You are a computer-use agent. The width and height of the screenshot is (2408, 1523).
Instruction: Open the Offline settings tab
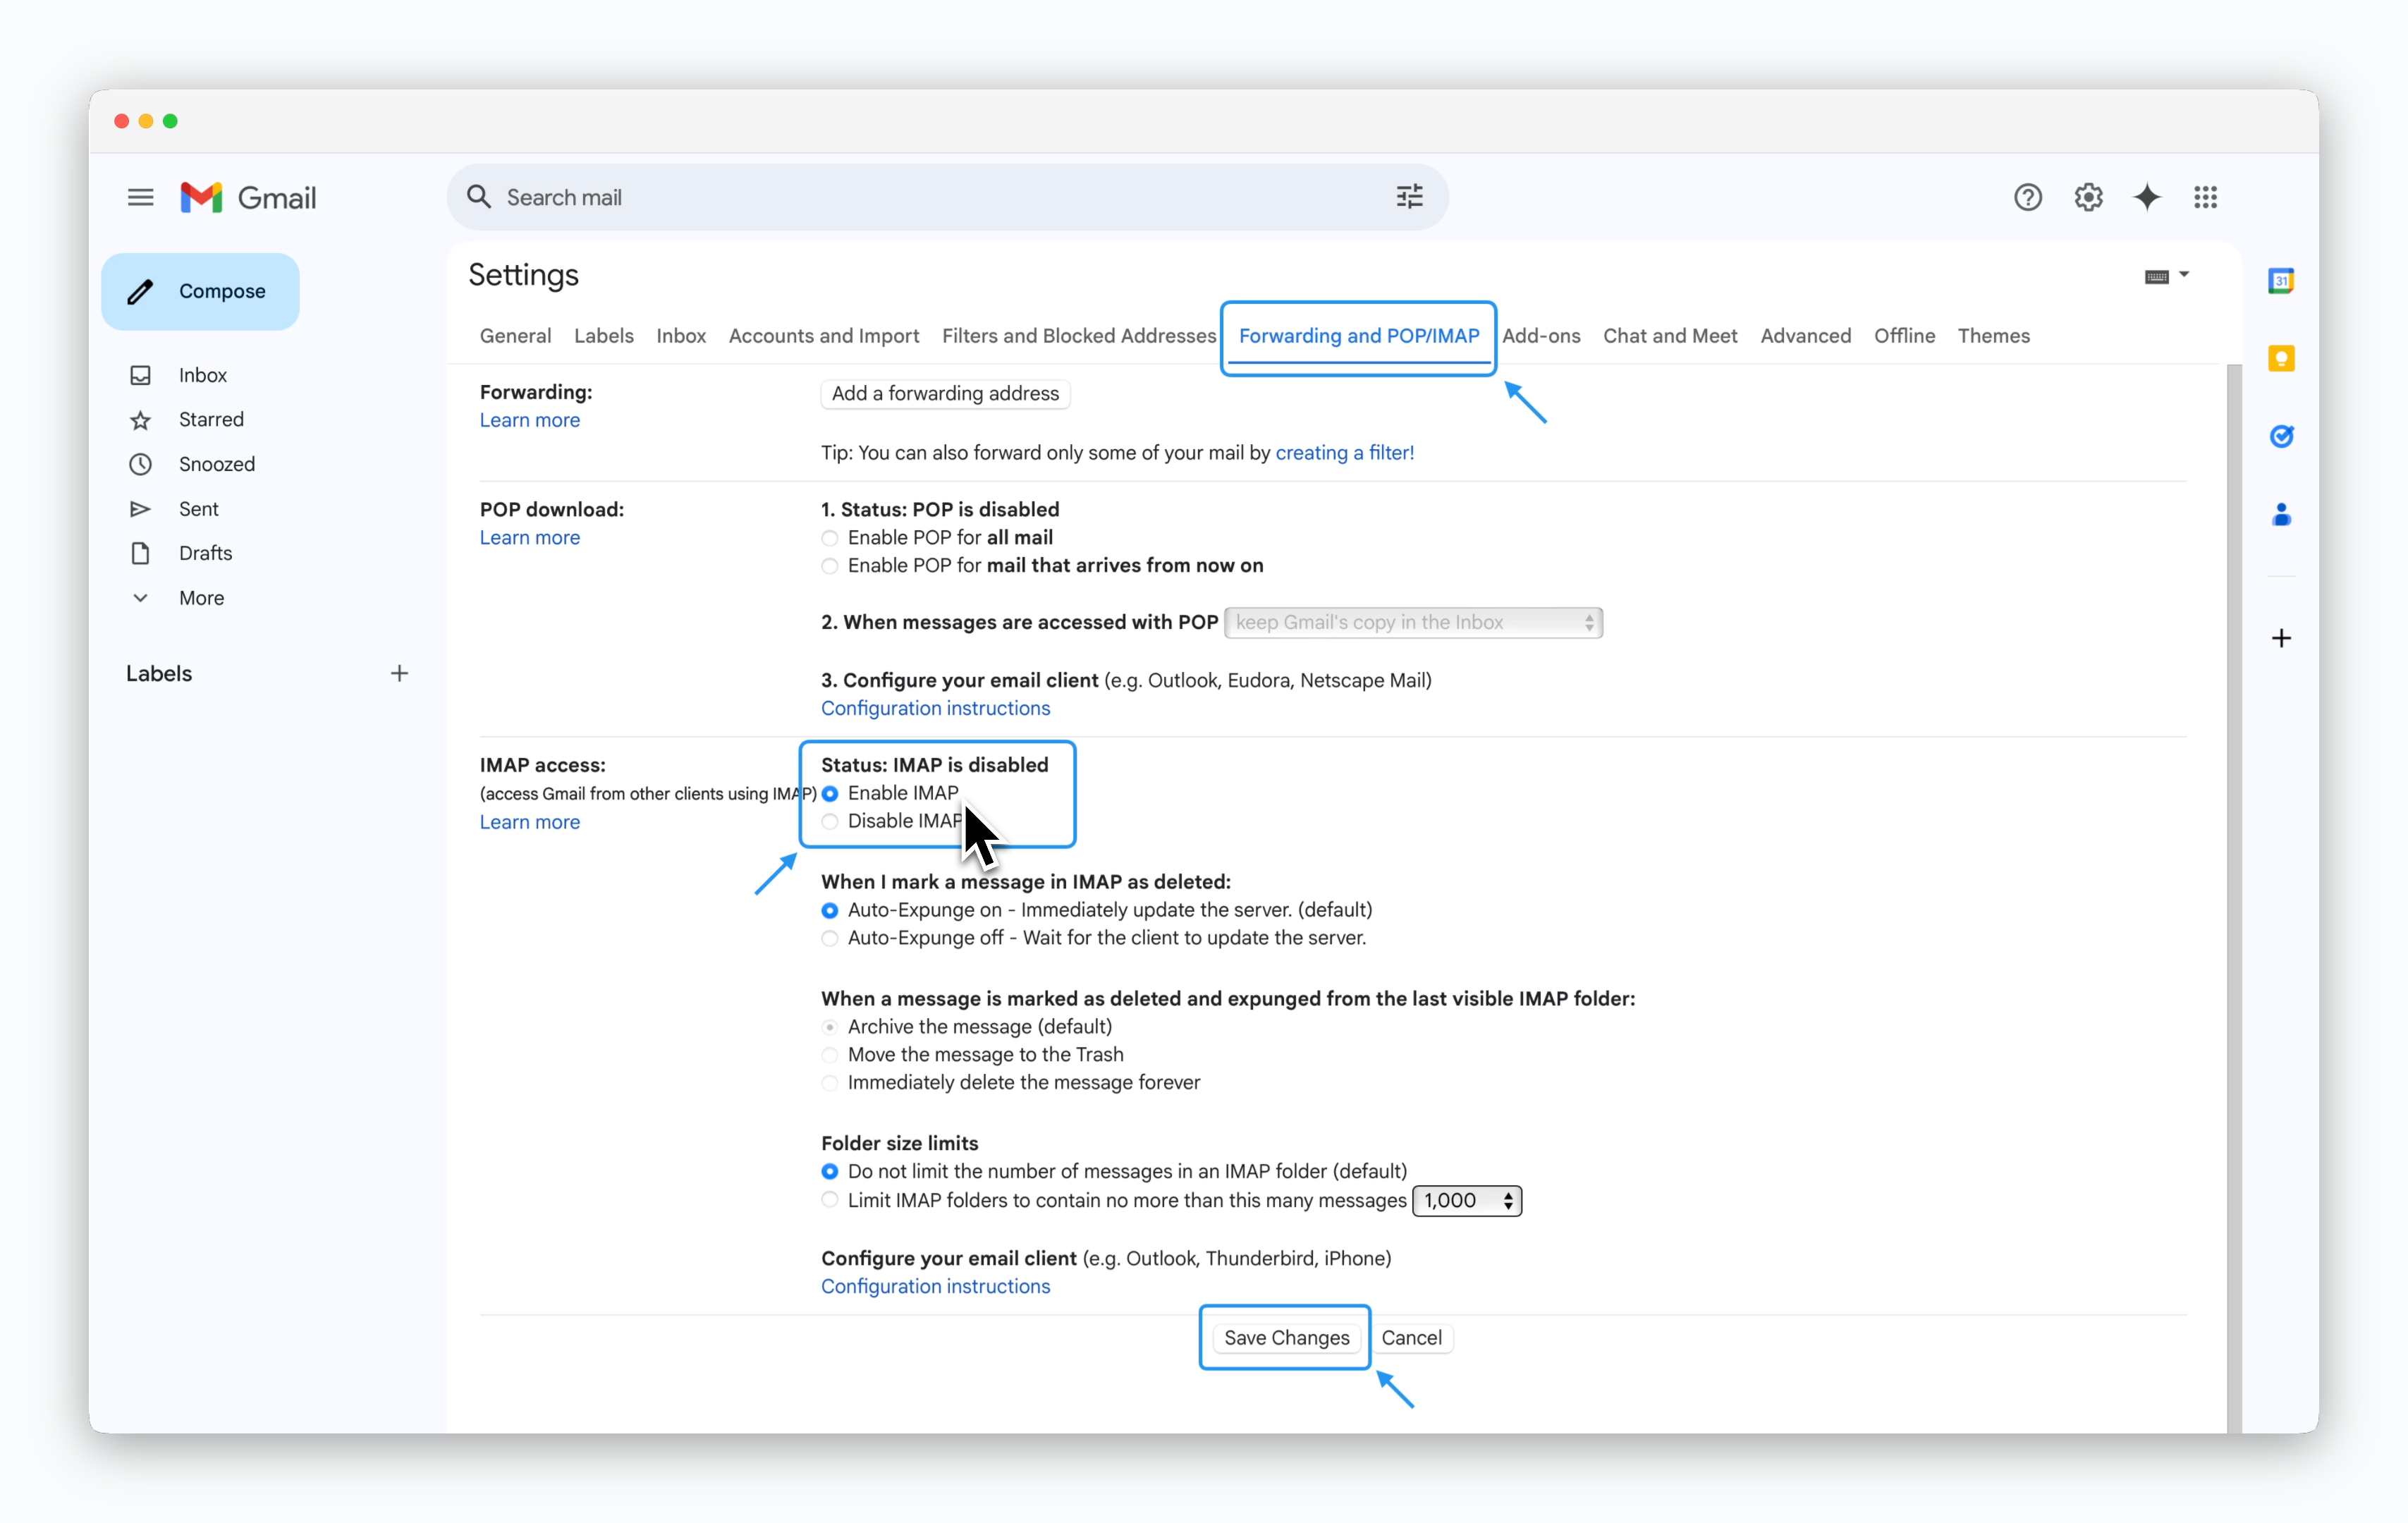pos(1904,336)
